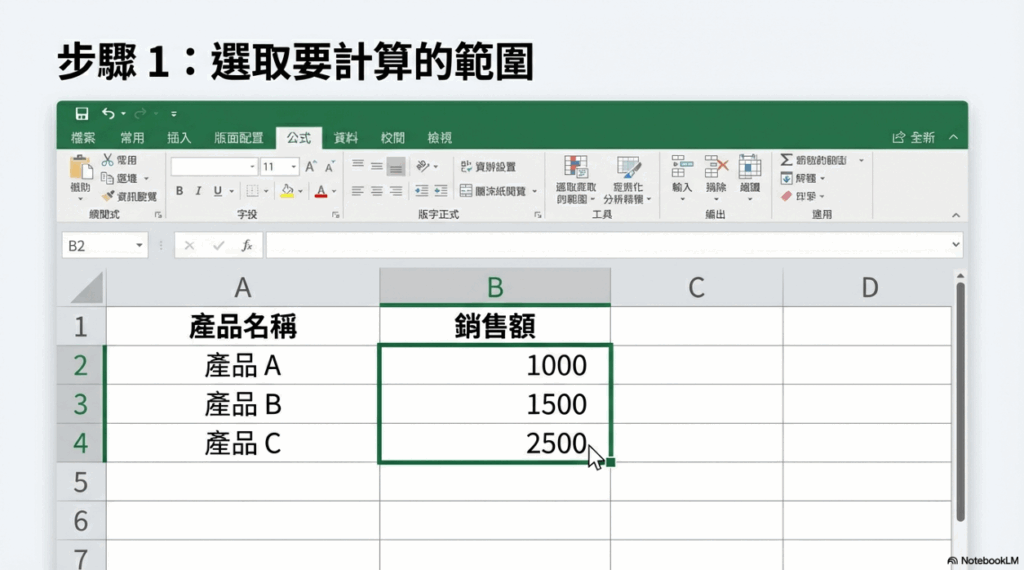Open the clipboard group dialog launcher

(x=158, y=214)
